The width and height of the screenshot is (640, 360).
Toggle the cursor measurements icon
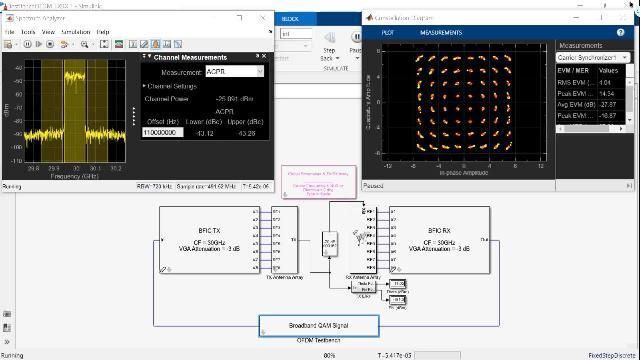click(x=133, y=44)
